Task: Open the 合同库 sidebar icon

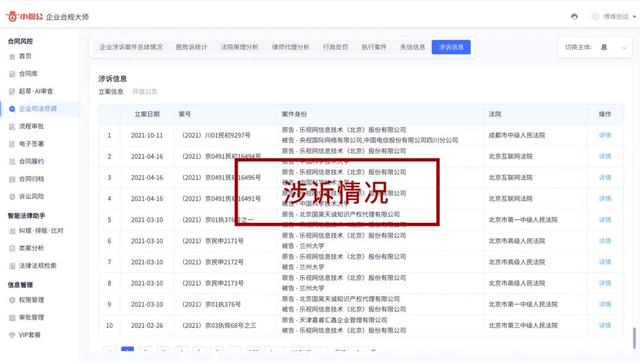Action: click(12, 74)
